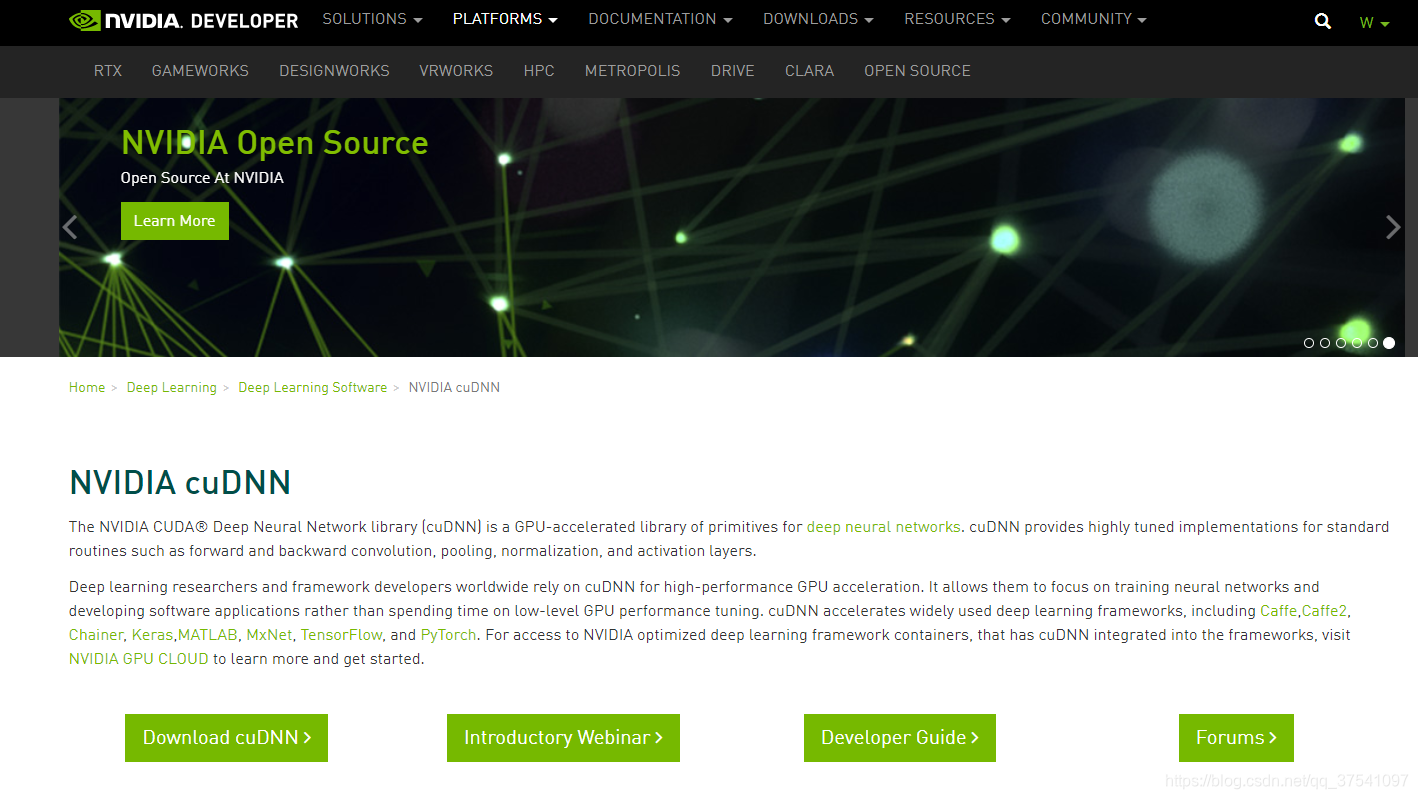Click the Open Source At NVIDIA subtitle
Screen dimensions: 1418x799
tap(202, 178)
